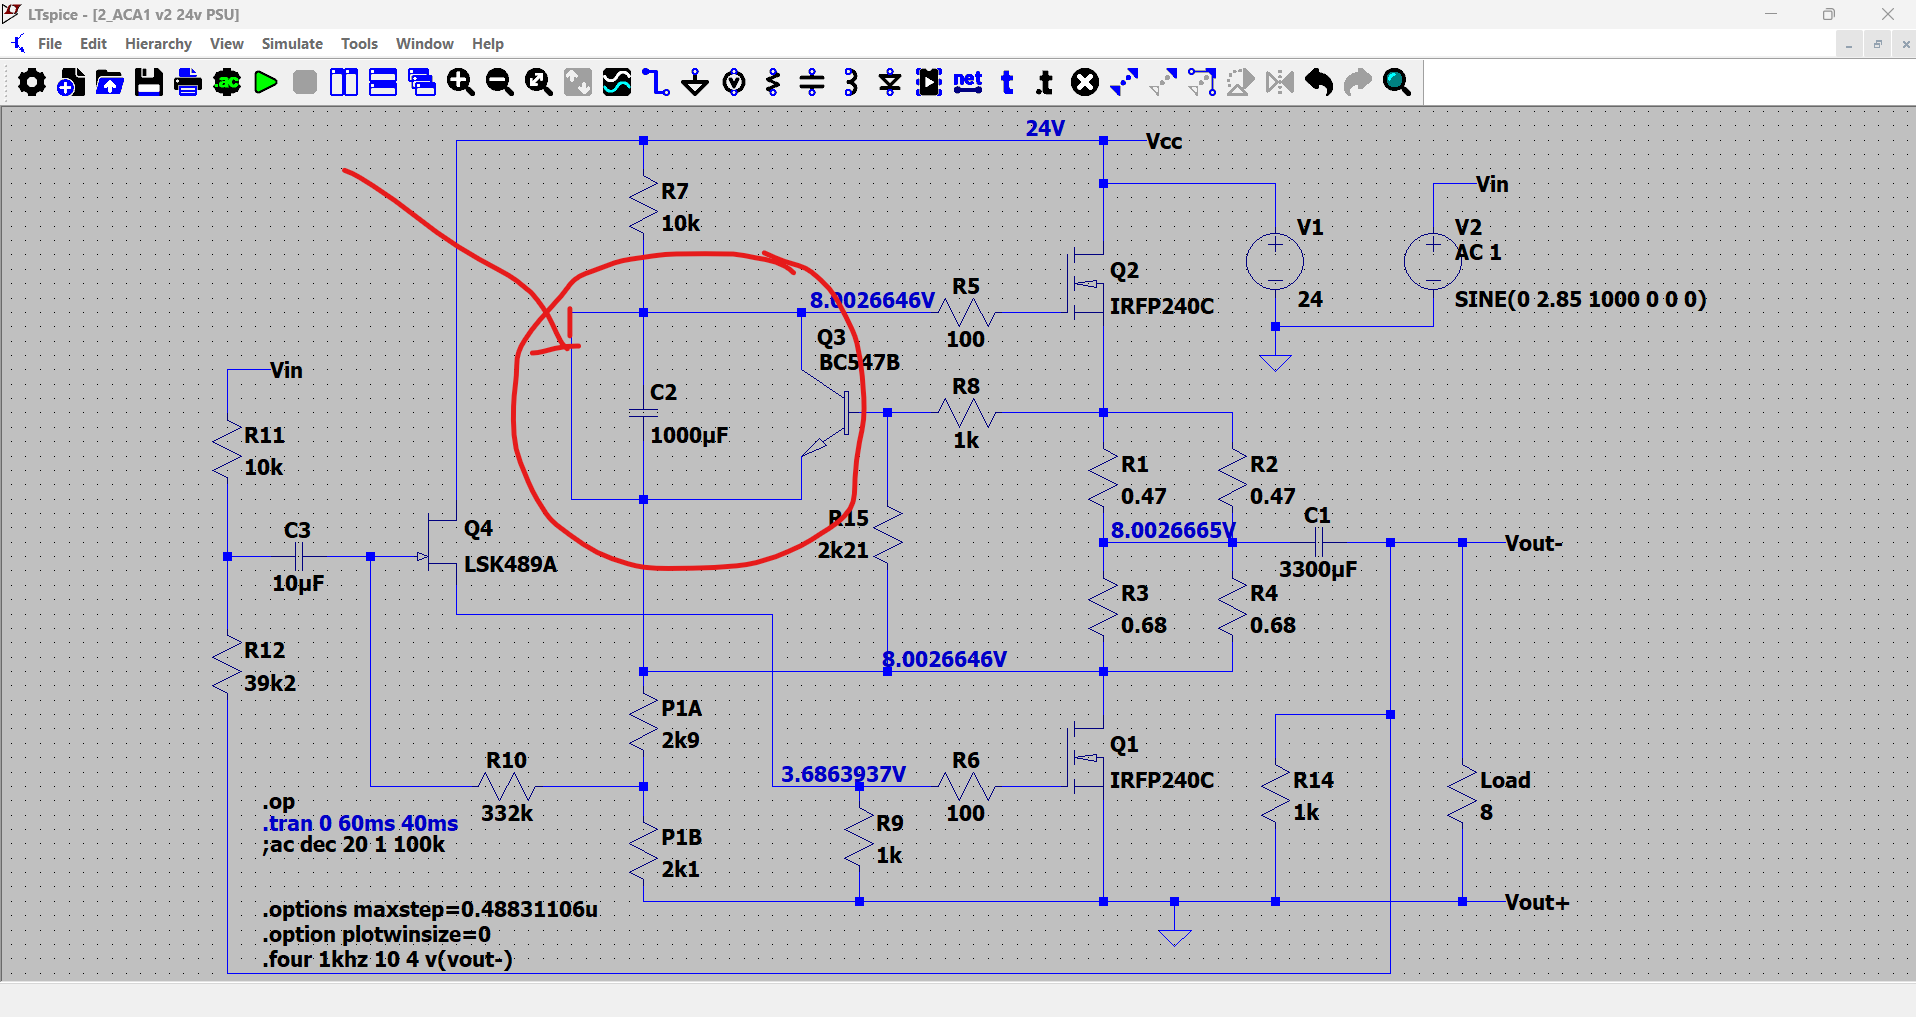This screenshot has height=1017, width=1916.
Task: Open the Configure Analysis (.ac) dialog
Action: click(227, 82)
